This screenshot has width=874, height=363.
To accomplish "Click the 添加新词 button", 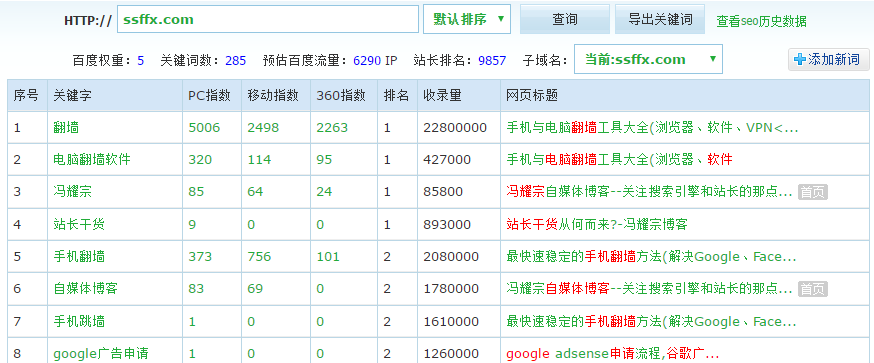I will pos(828,60).
